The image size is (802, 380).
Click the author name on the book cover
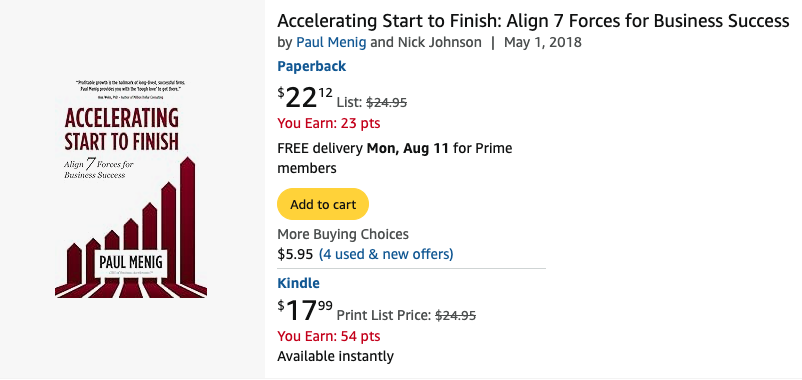coord(131,263)
